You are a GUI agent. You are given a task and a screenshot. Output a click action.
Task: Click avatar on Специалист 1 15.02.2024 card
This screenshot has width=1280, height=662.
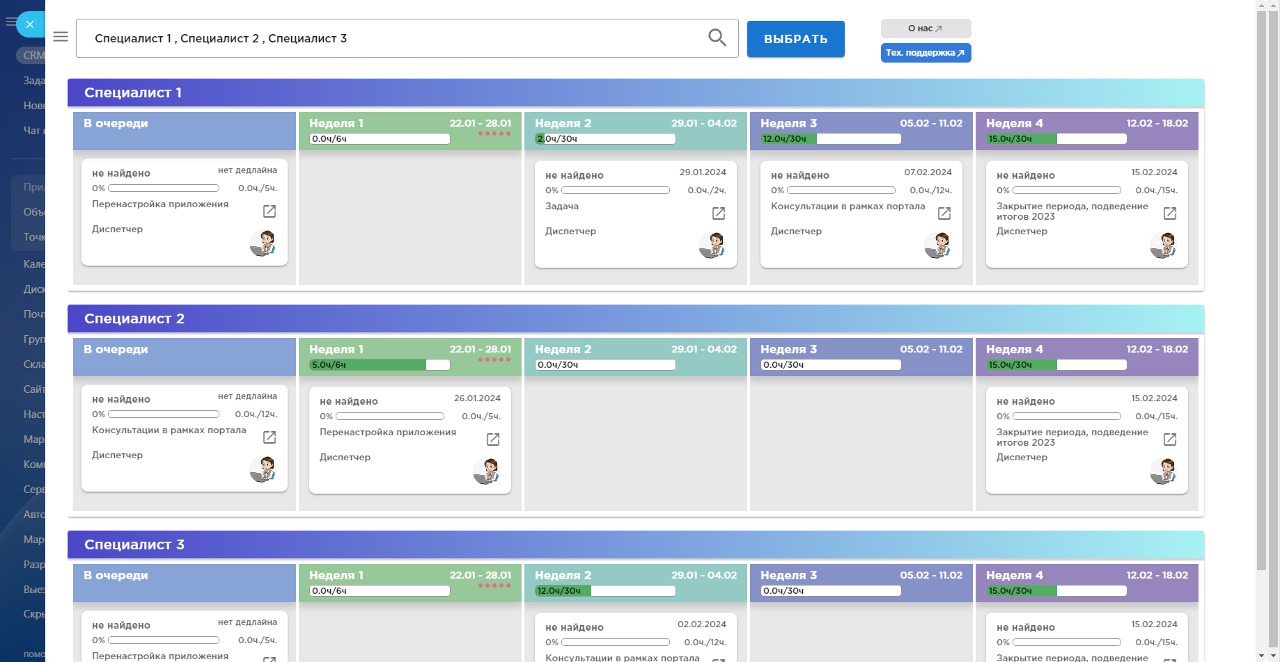[1163, 245]
